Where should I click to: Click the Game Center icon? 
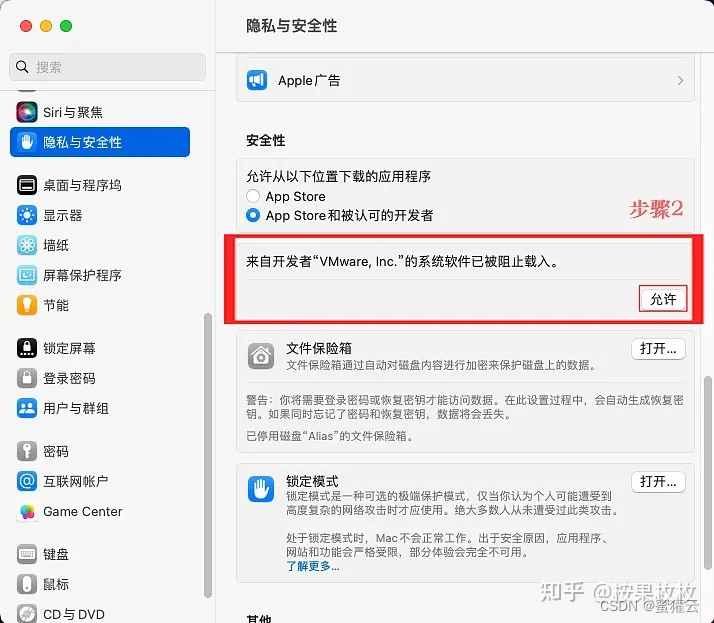(x=26, y=511)
